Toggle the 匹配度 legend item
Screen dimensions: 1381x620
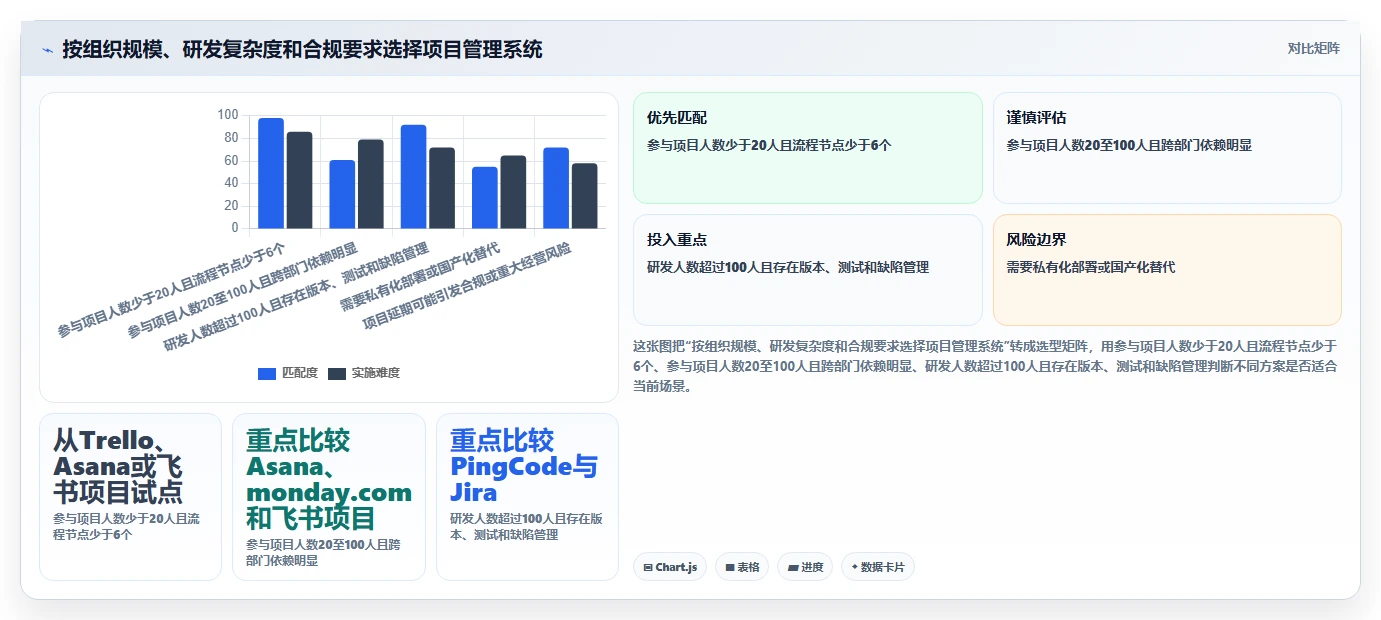(x=288, y=373)
